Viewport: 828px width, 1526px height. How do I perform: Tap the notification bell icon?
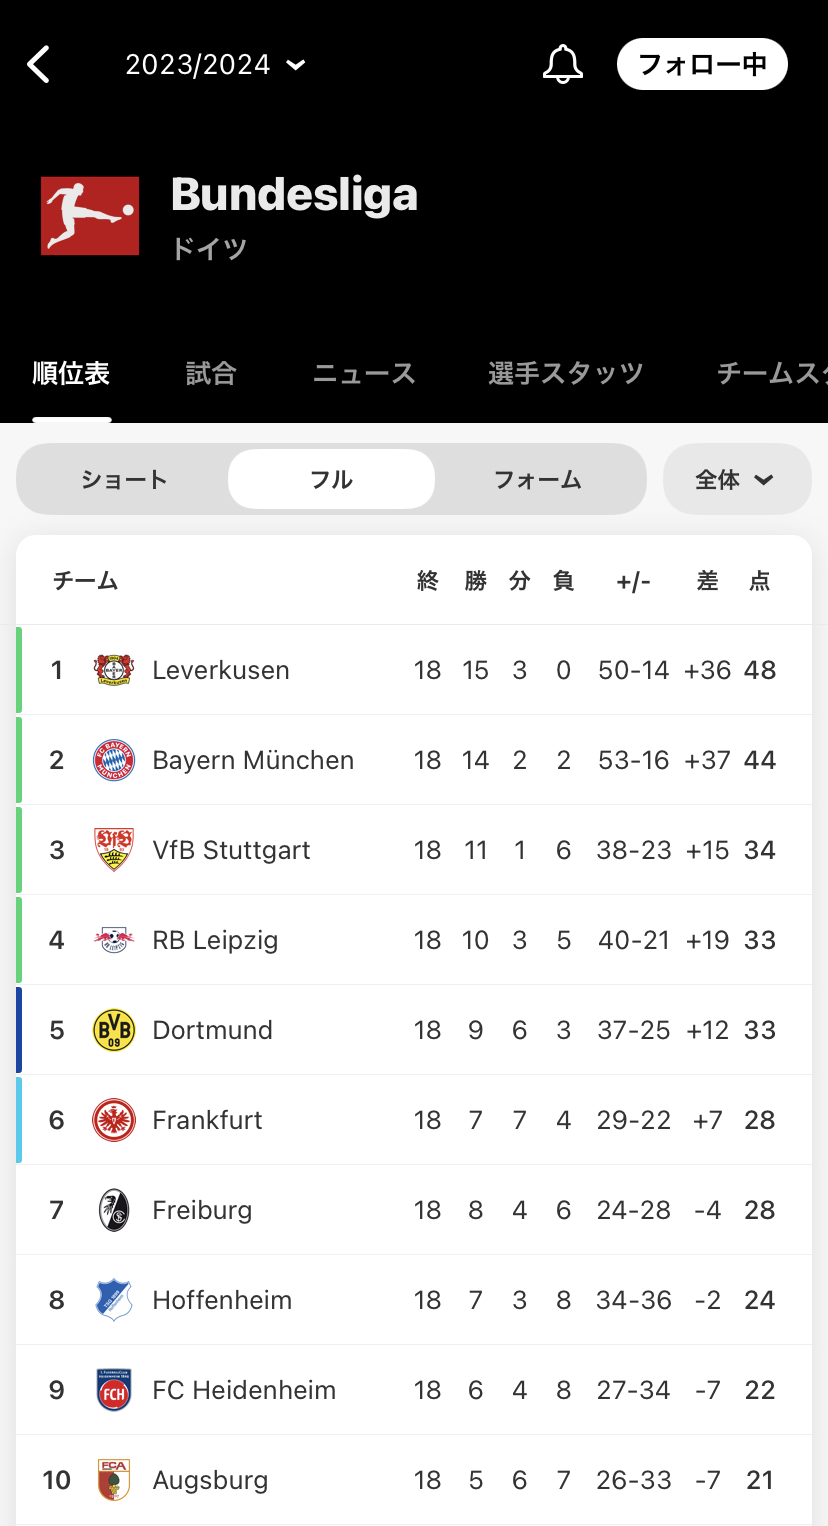(x=562, y=65)
